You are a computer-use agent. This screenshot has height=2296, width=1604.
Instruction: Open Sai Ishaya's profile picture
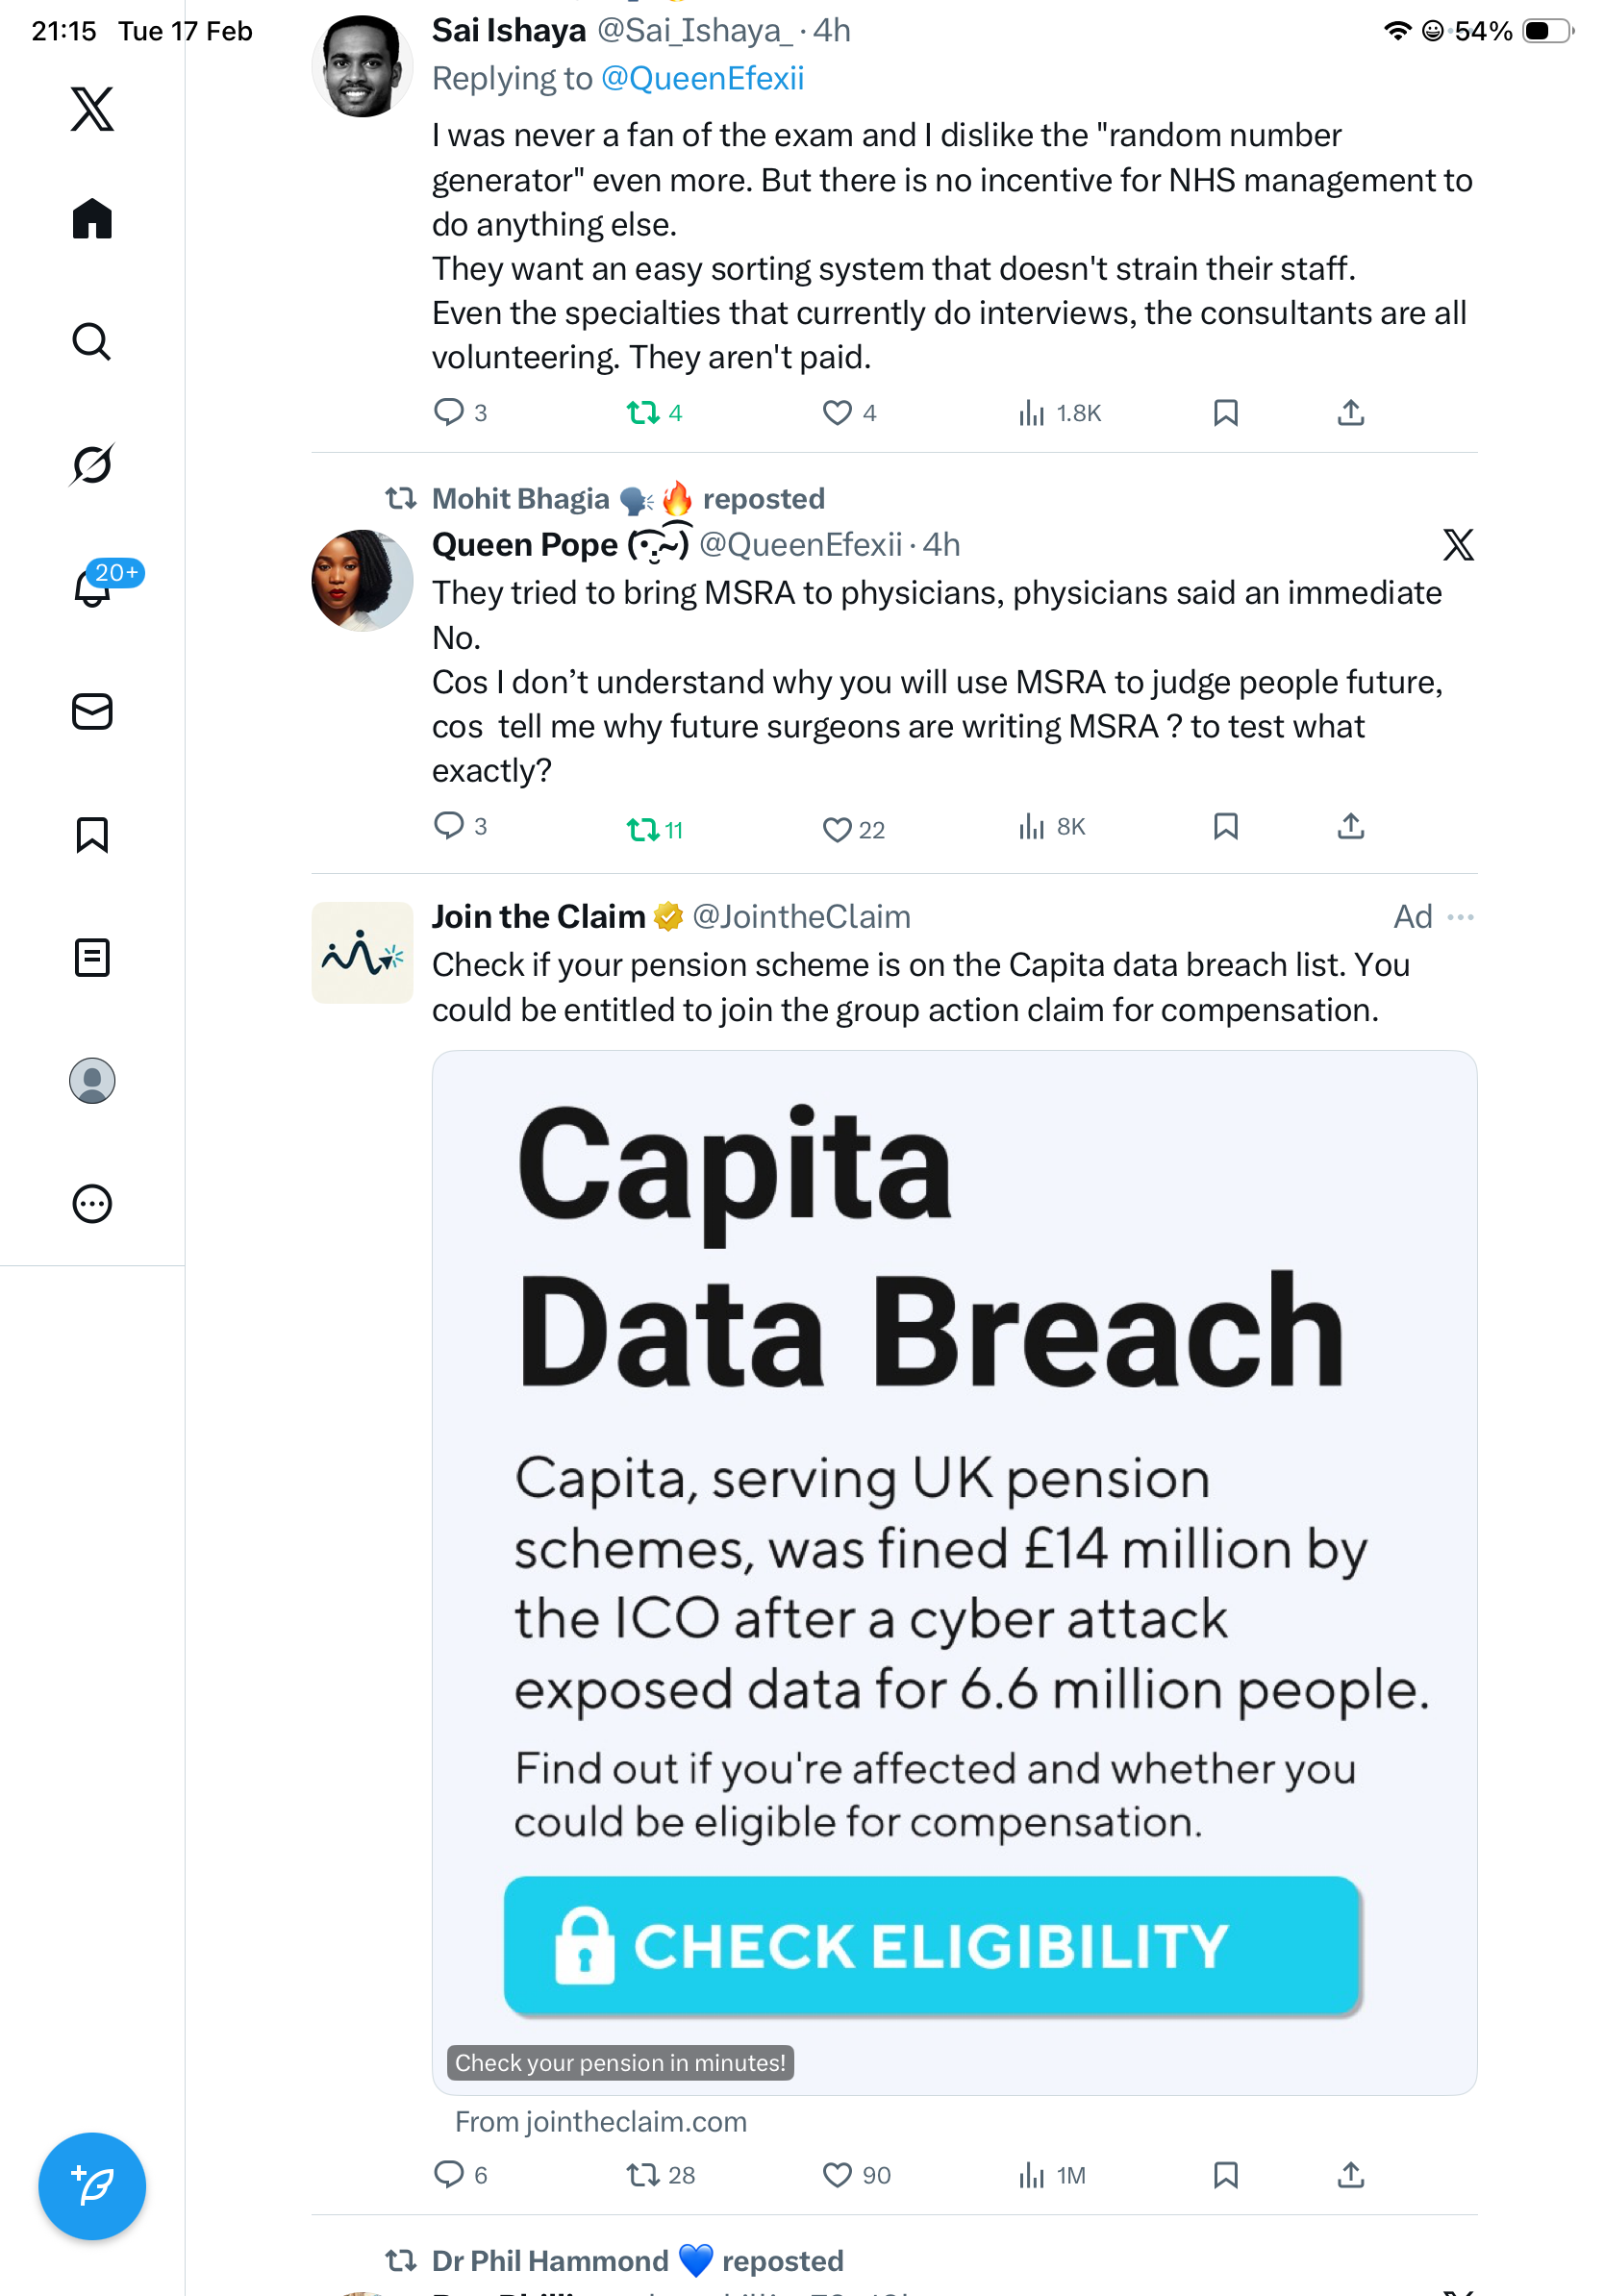coord(362,66)
